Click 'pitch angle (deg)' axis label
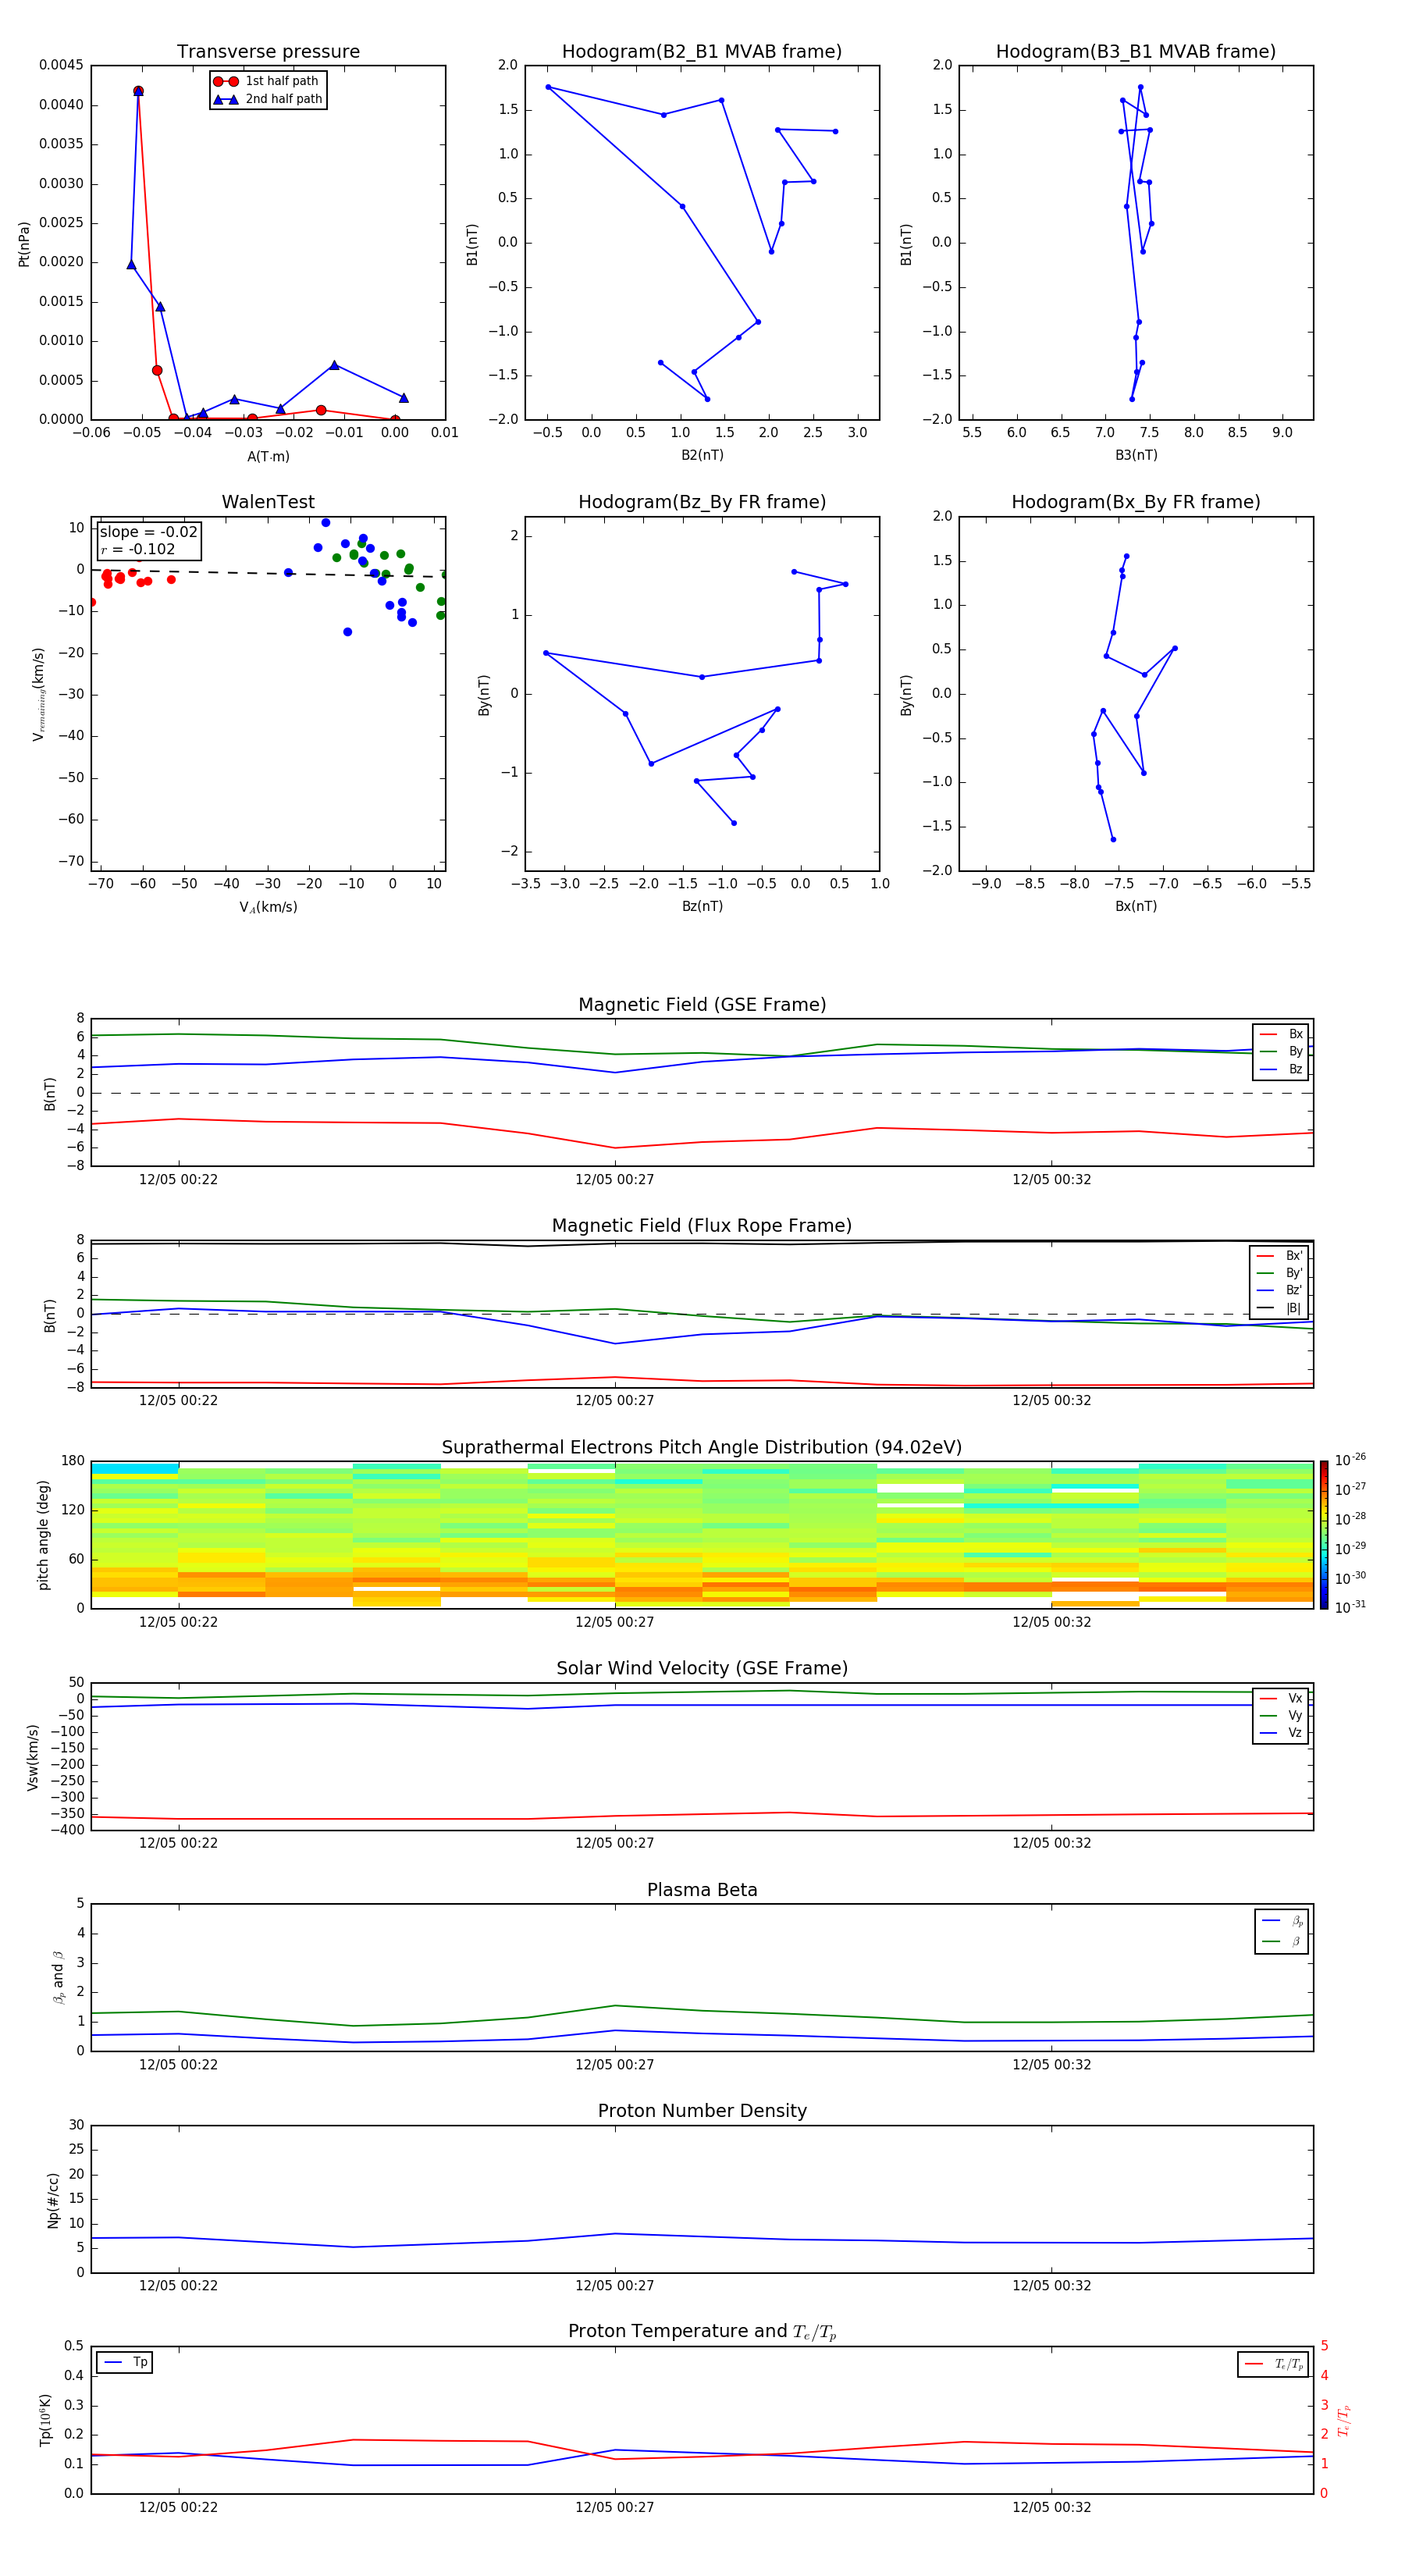The height and width of the screenshot is (2576, 1405). click(43, 1535)
